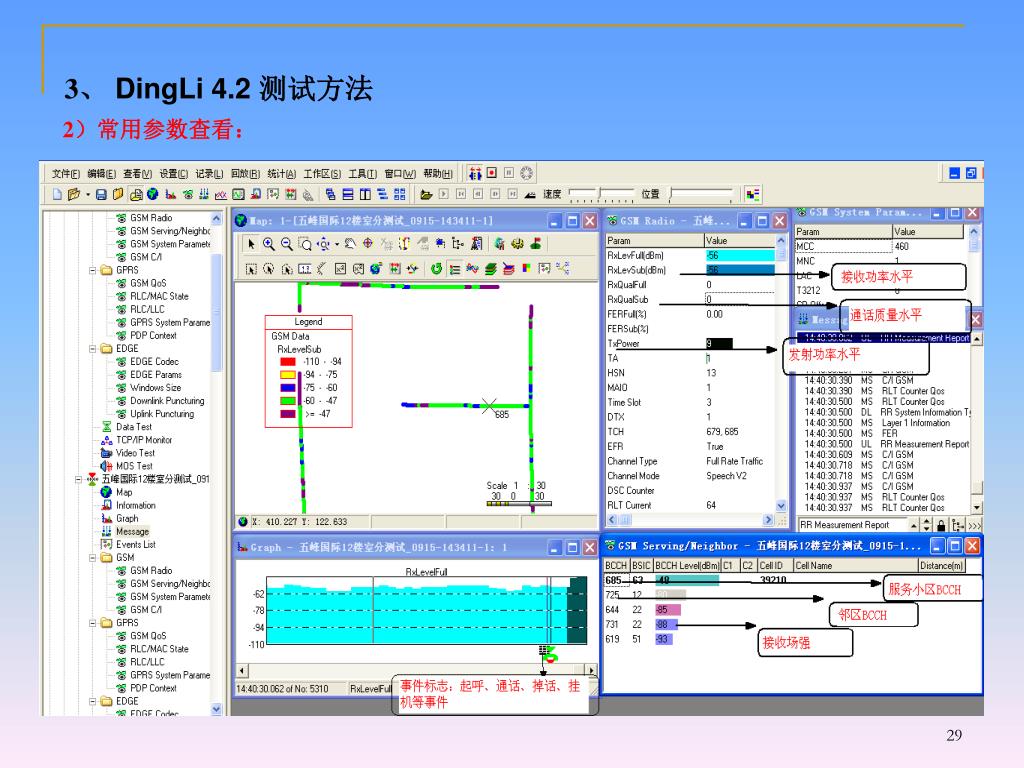Screen dimensions: 1024x768
Task: Select the Events List tree item
Action: (136, 545)
